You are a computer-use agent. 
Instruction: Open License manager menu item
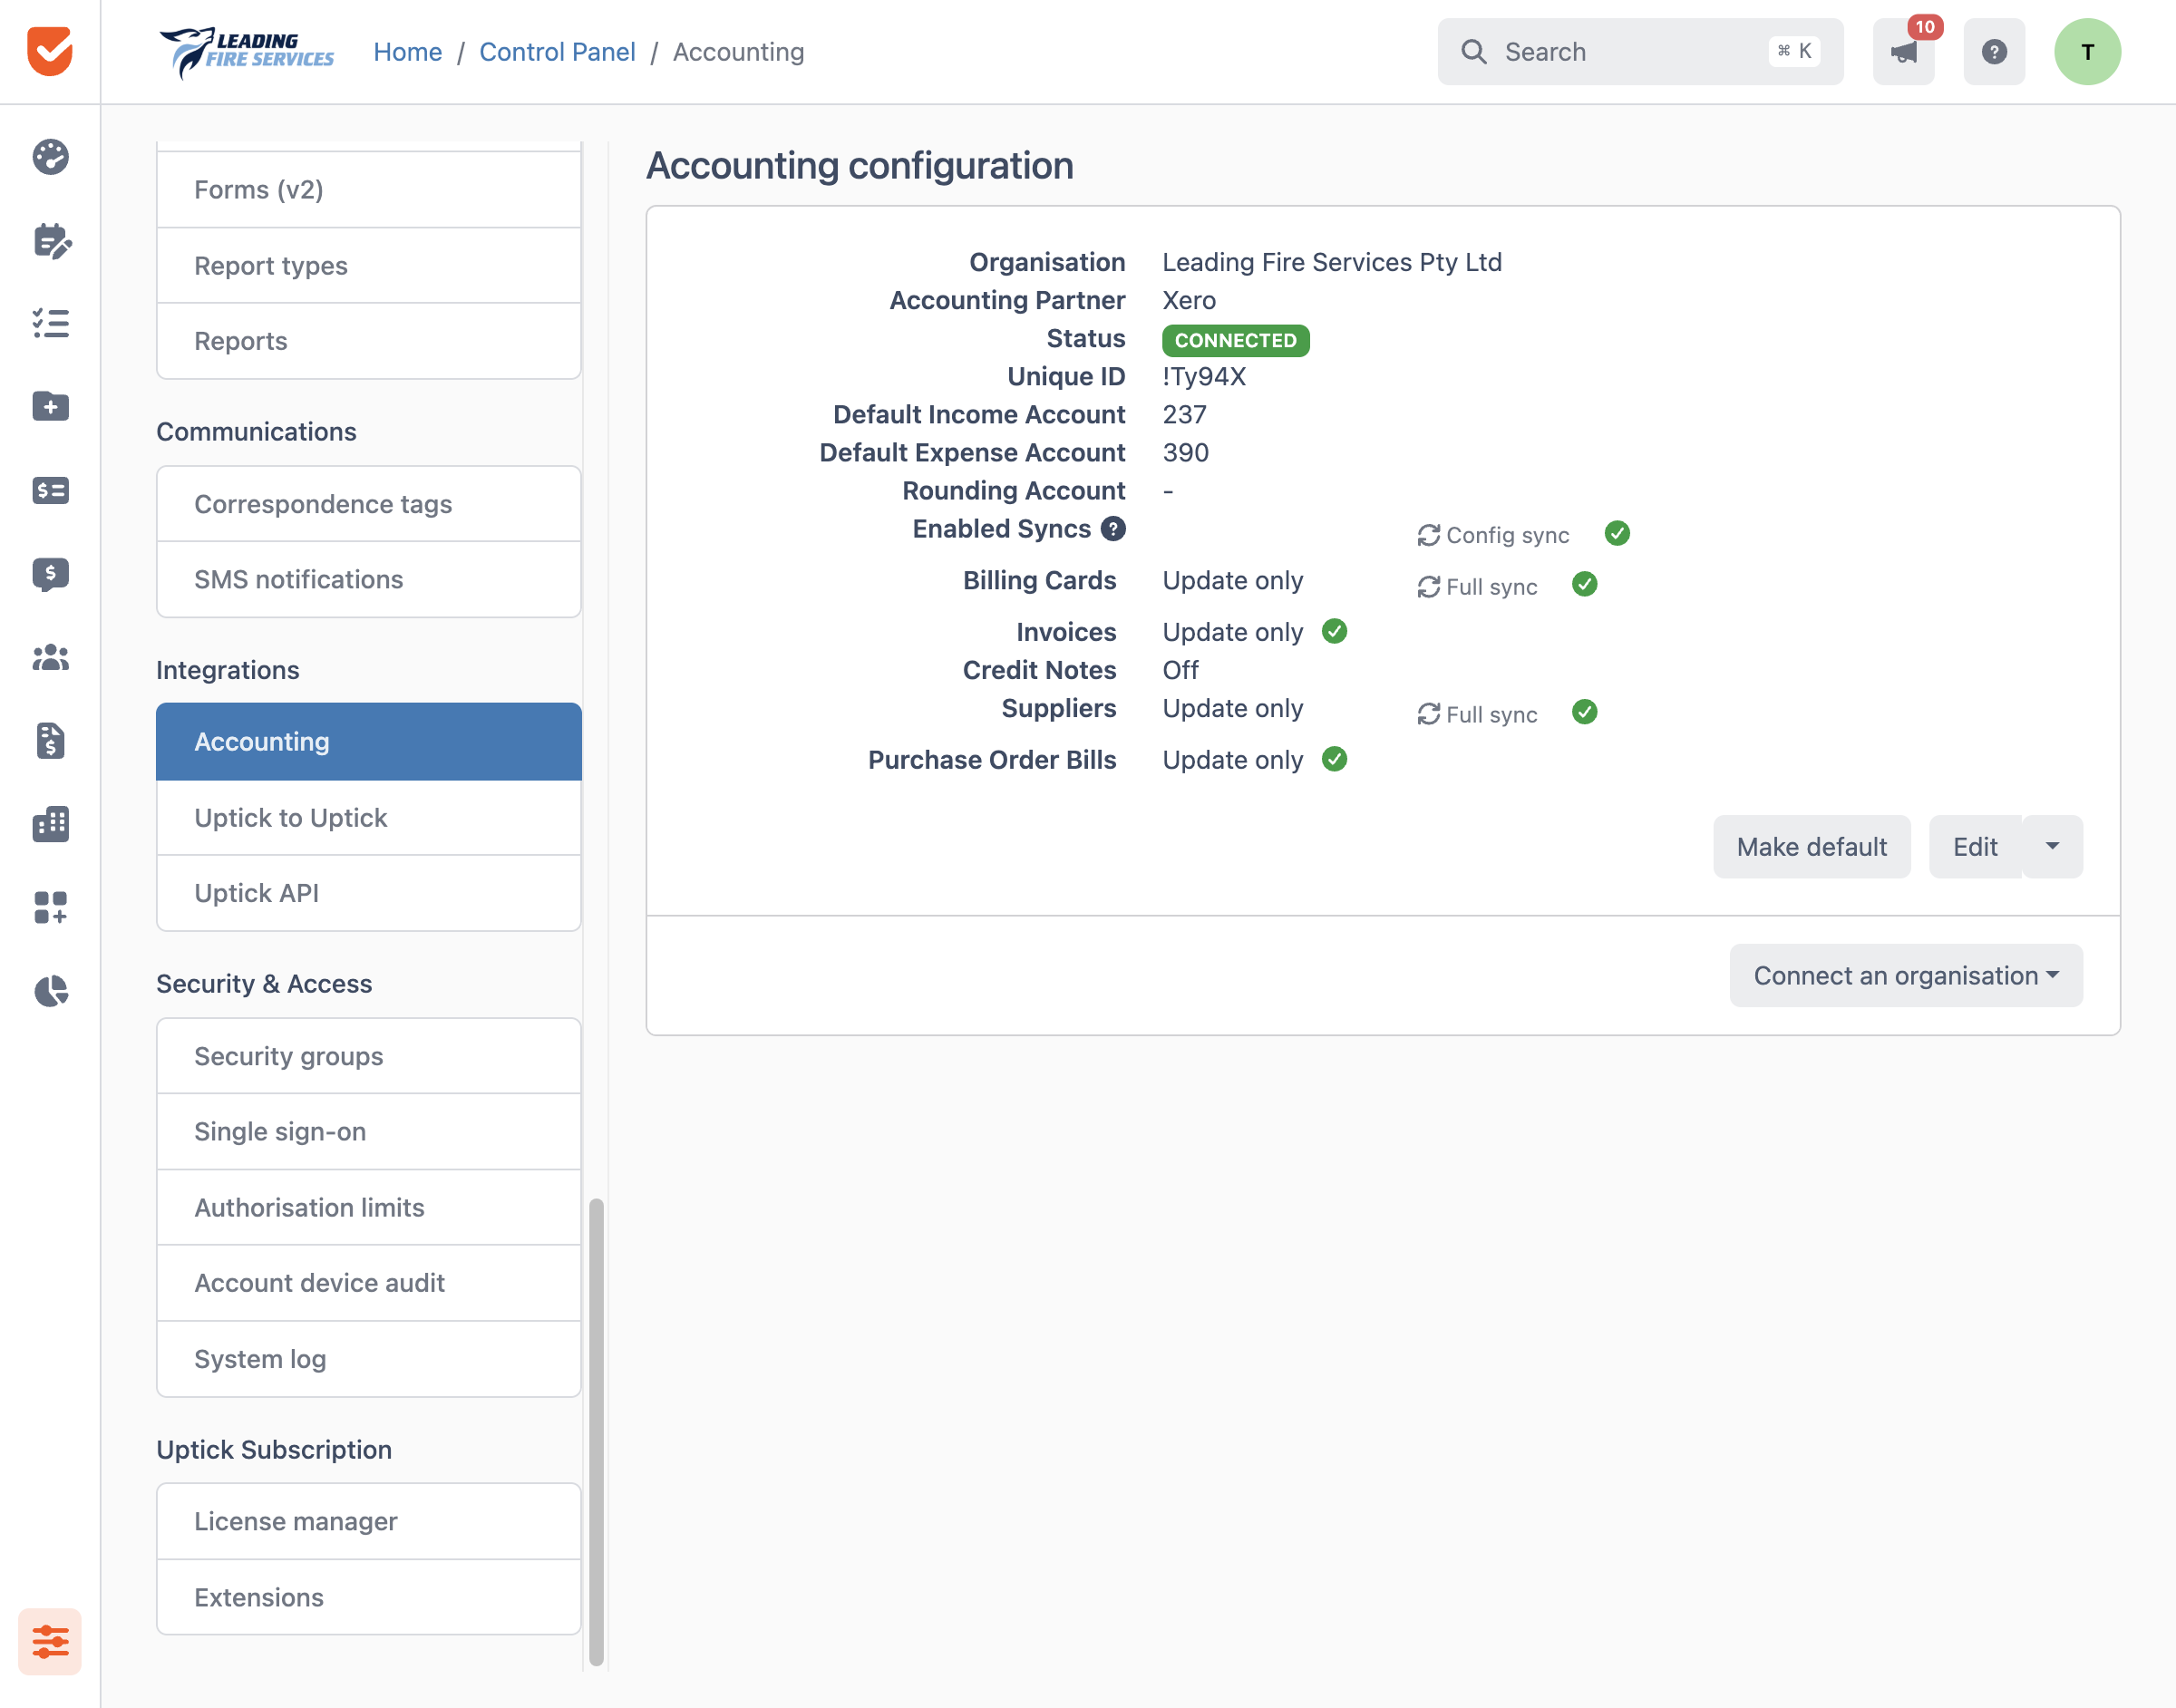369,1522
